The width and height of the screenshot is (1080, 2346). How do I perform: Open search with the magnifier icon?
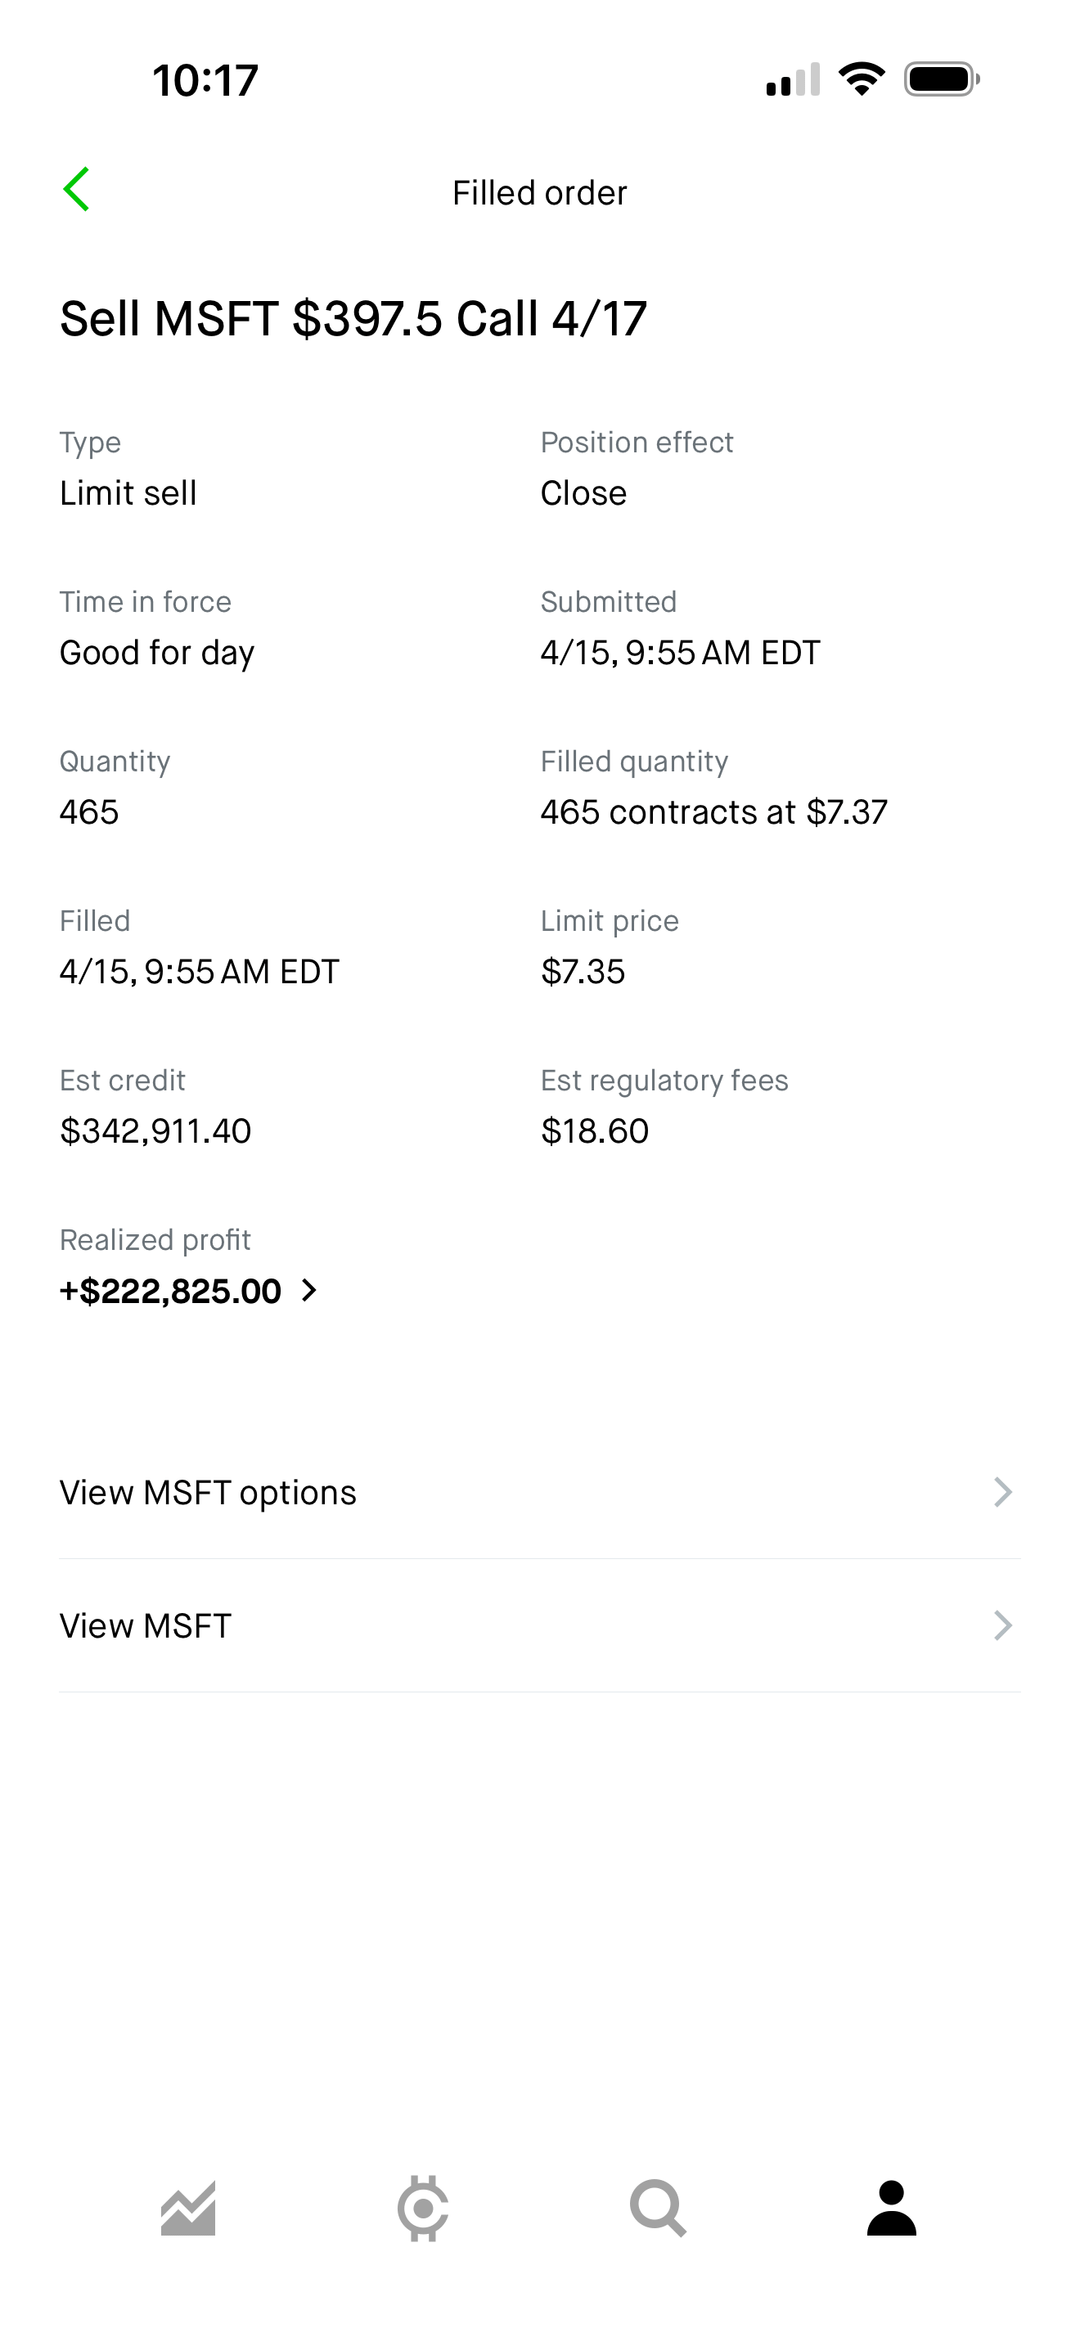(x=657, y=2208)
